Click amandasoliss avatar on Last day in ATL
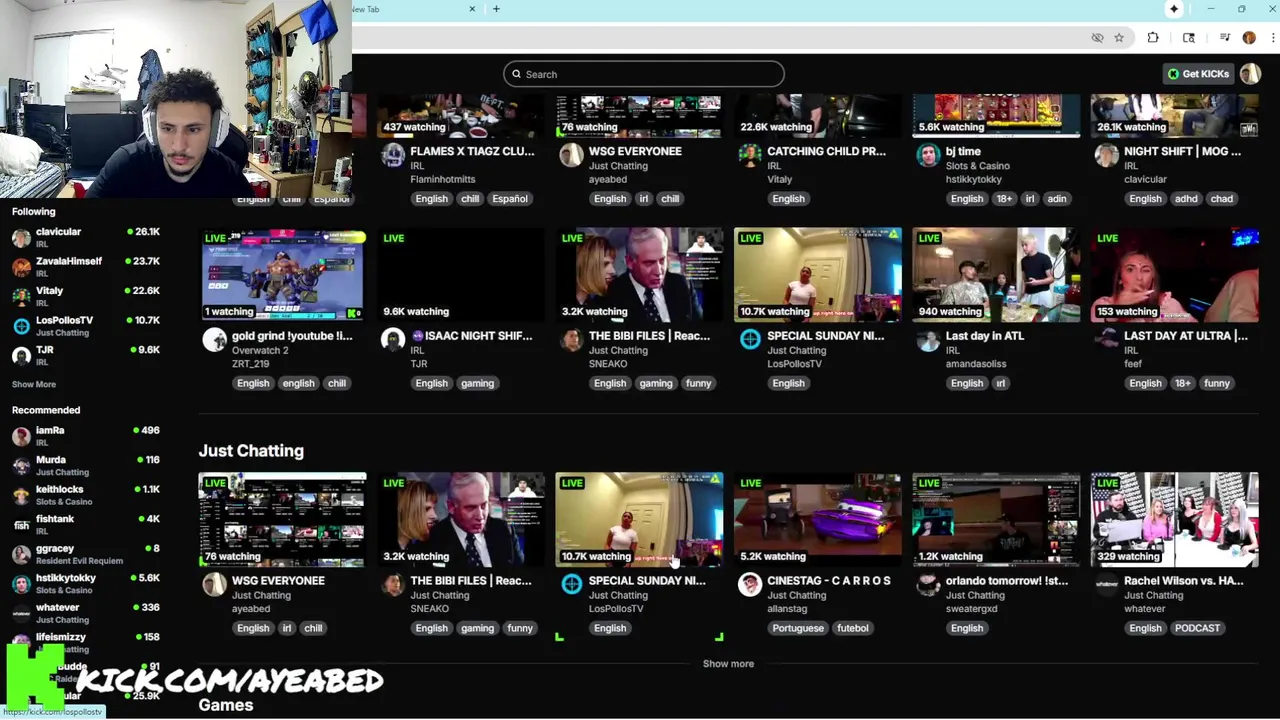The image size is (1280, 720). point(928,340)
